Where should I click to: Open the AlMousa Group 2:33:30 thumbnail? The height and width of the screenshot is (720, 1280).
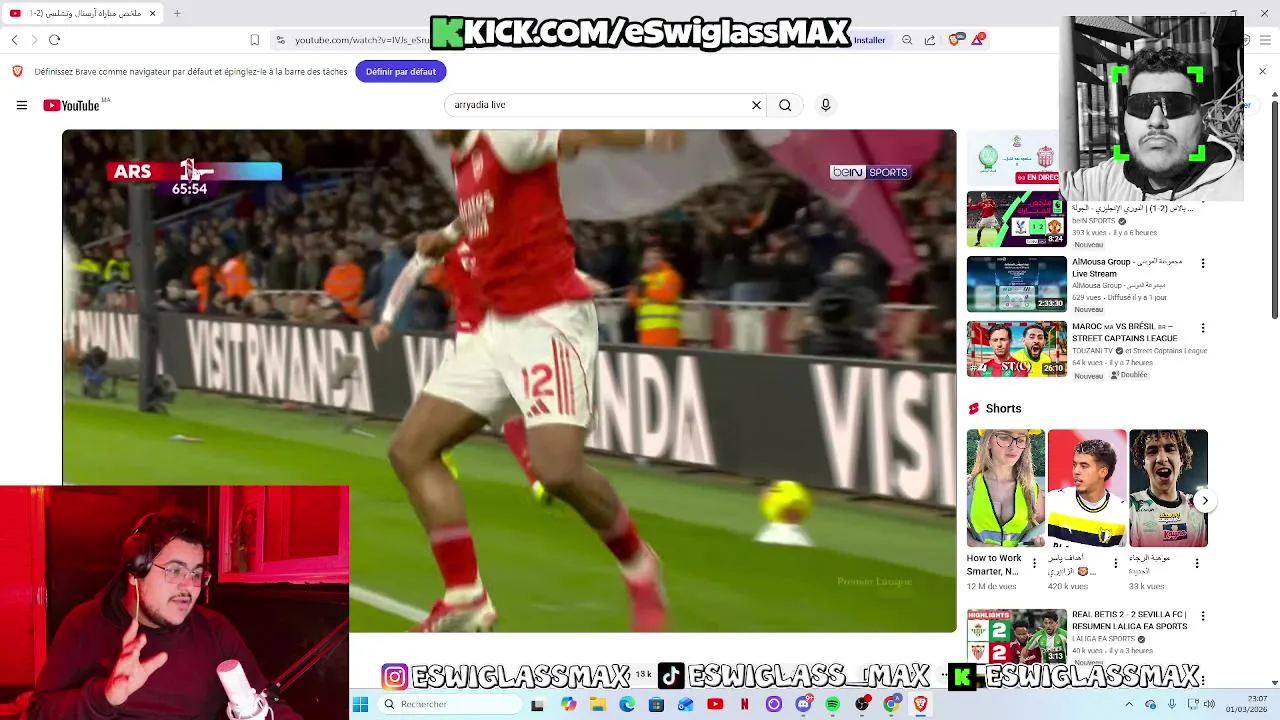[x=1016, y=284]
